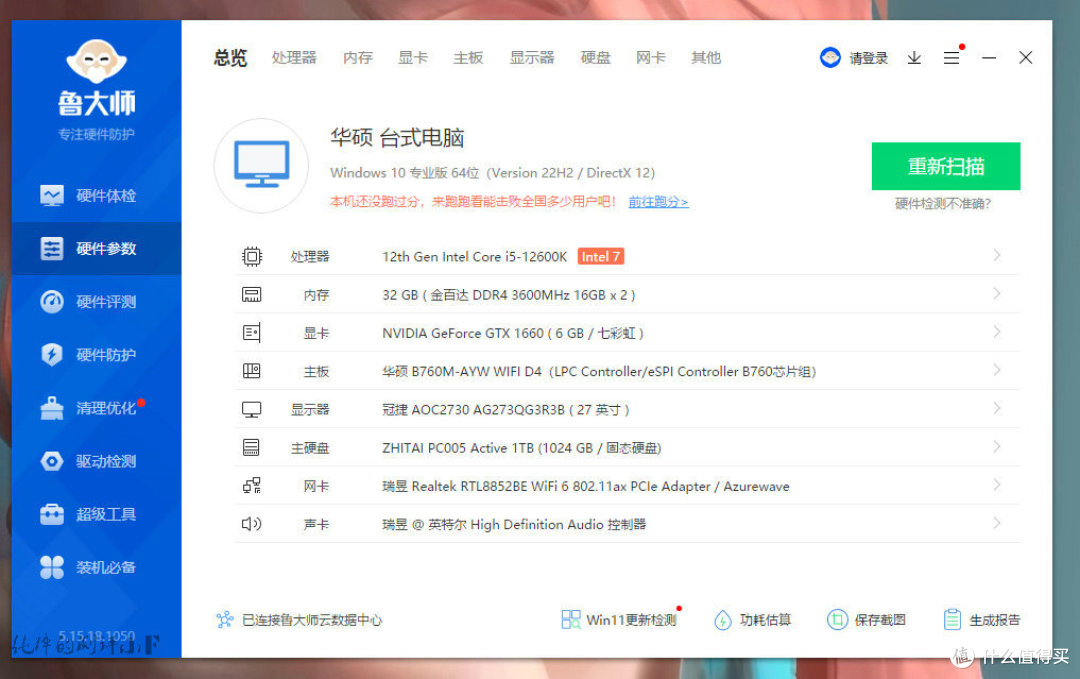Click the 生成报告 label

pyautogui.click(x=995, y=620)
